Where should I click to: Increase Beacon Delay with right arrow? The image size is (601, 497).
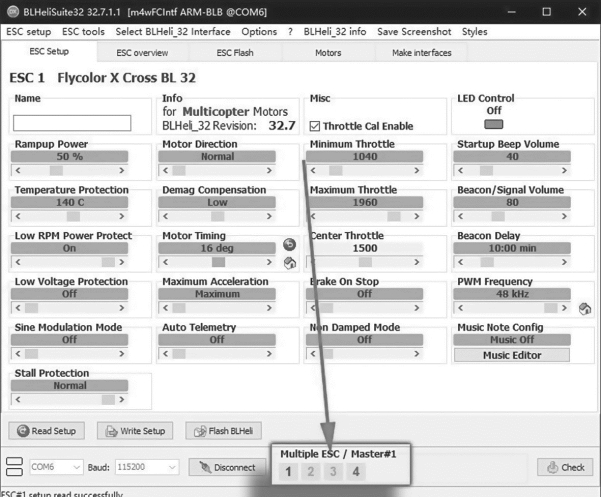pos(565,262)
